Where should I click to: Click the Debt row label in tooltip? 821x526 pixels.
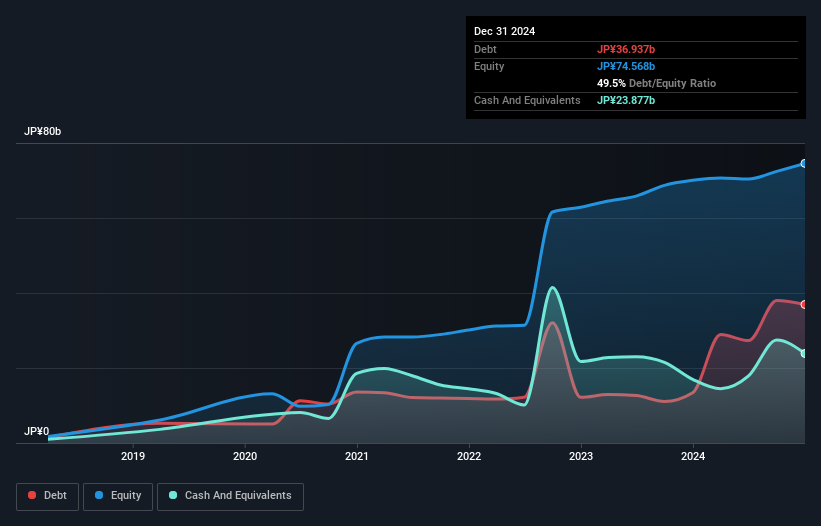coord(485,49)
